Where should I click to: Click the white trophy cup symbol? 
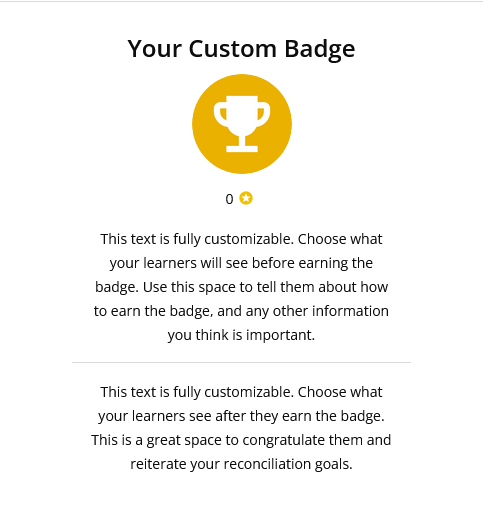(x=242, y=124)
